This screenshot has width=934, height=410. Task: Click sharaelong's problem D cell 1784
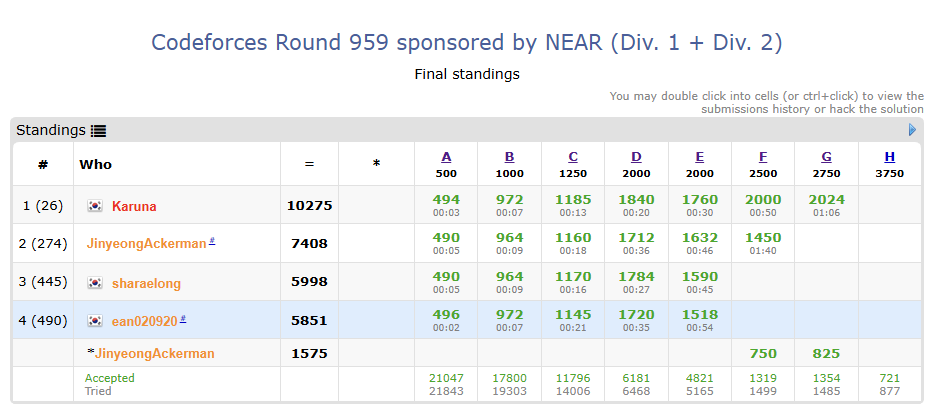(636, 282)
